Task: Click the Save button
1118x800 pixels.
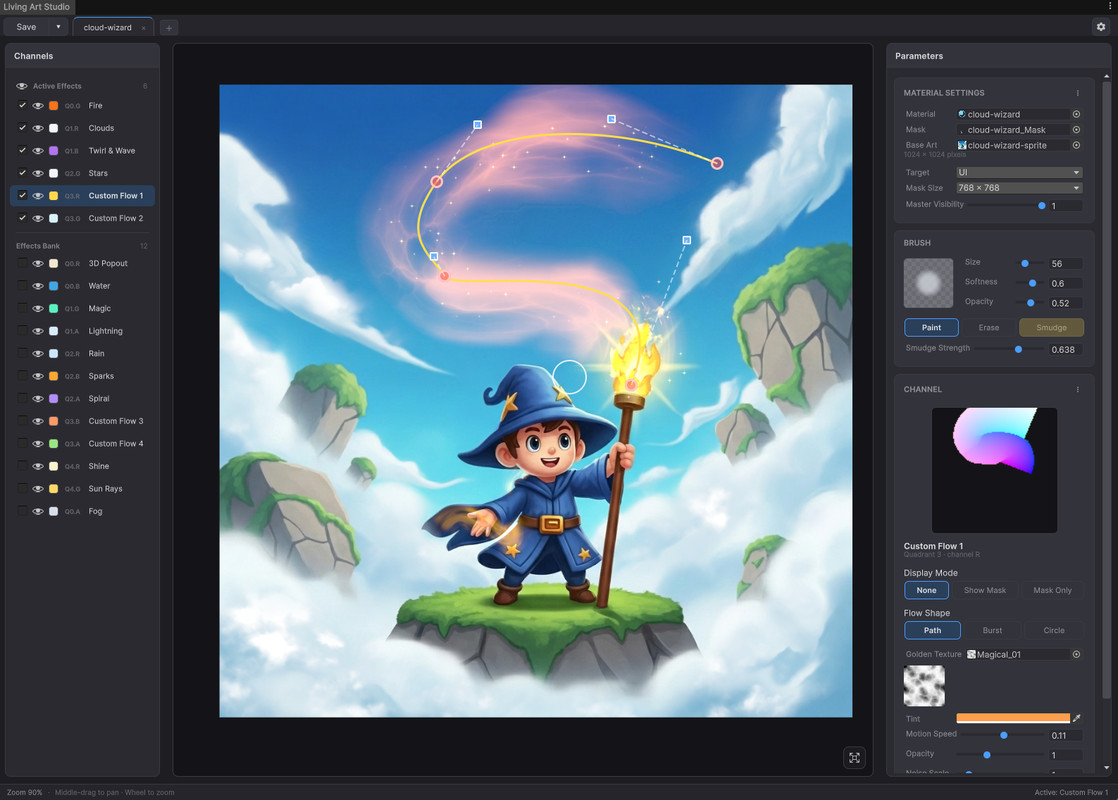Action: tap(26, 27)
